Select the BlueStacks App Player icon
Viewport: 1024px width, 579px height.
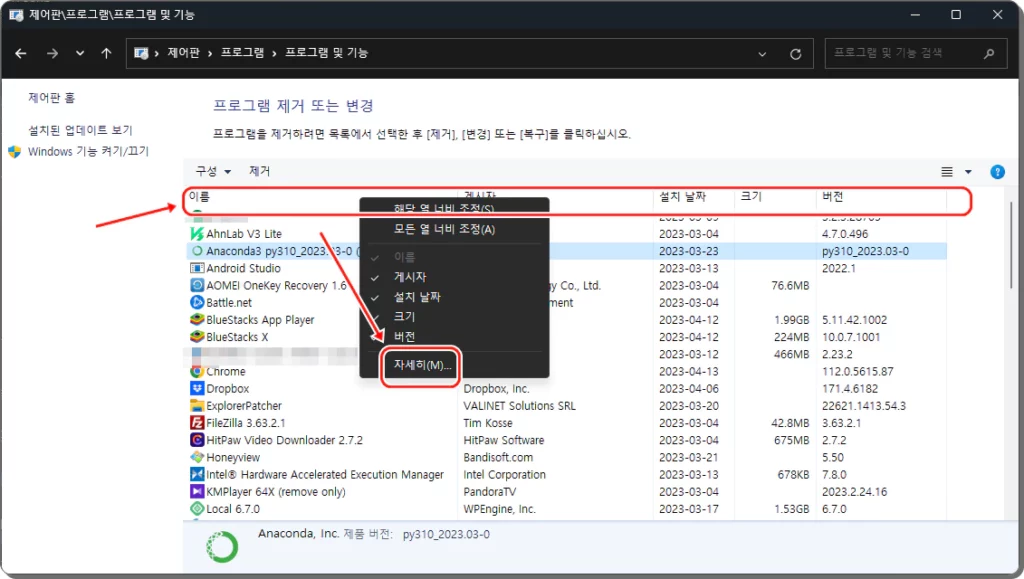tap(197, 320)
